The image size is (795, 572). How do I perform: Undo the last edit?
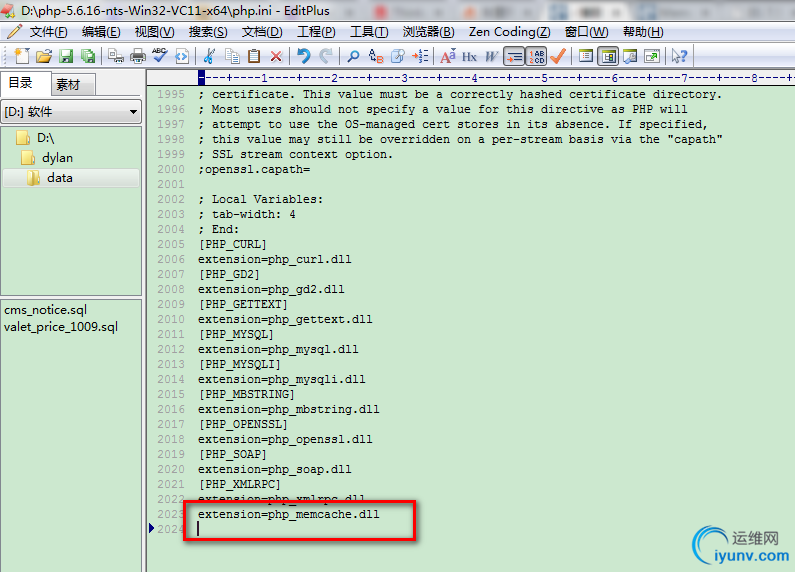pos(303,56)
